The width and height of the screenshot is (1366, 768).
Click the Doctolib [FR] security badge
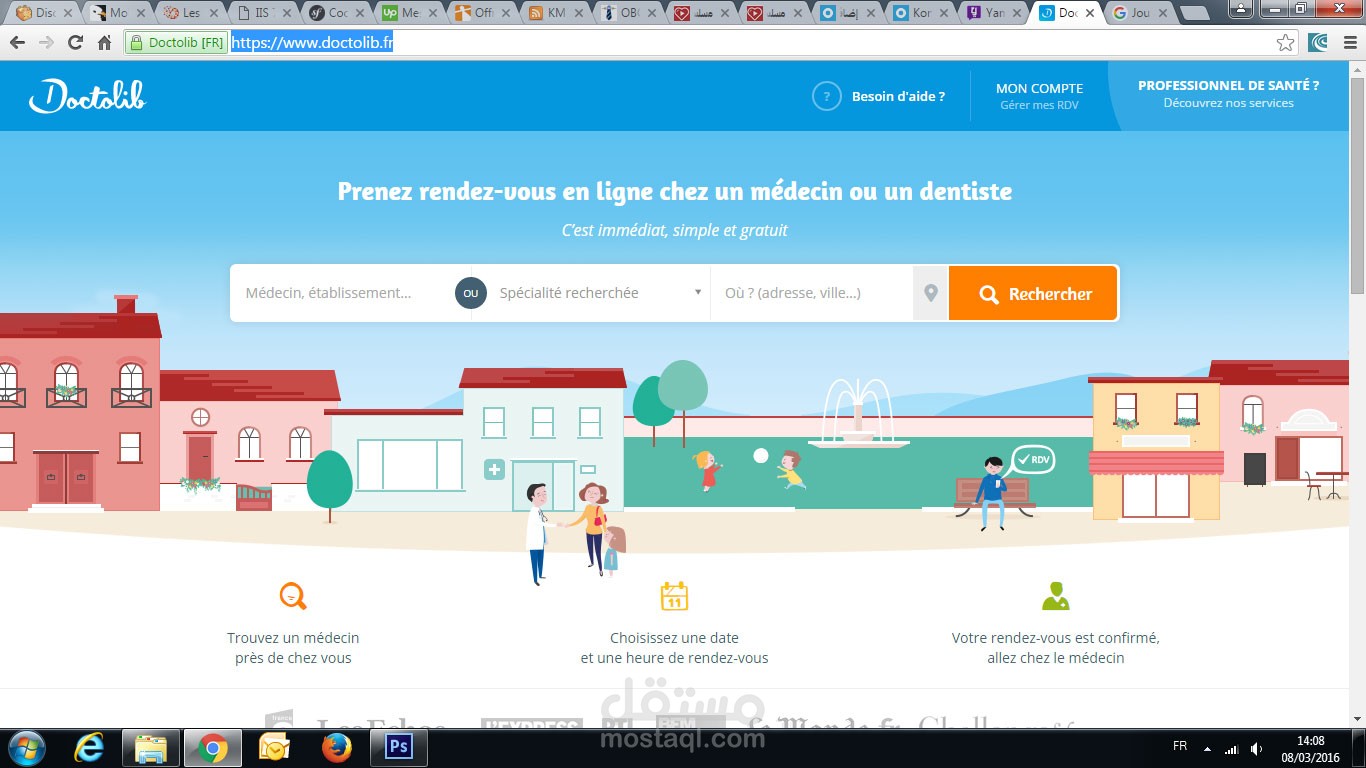[176, 43]
